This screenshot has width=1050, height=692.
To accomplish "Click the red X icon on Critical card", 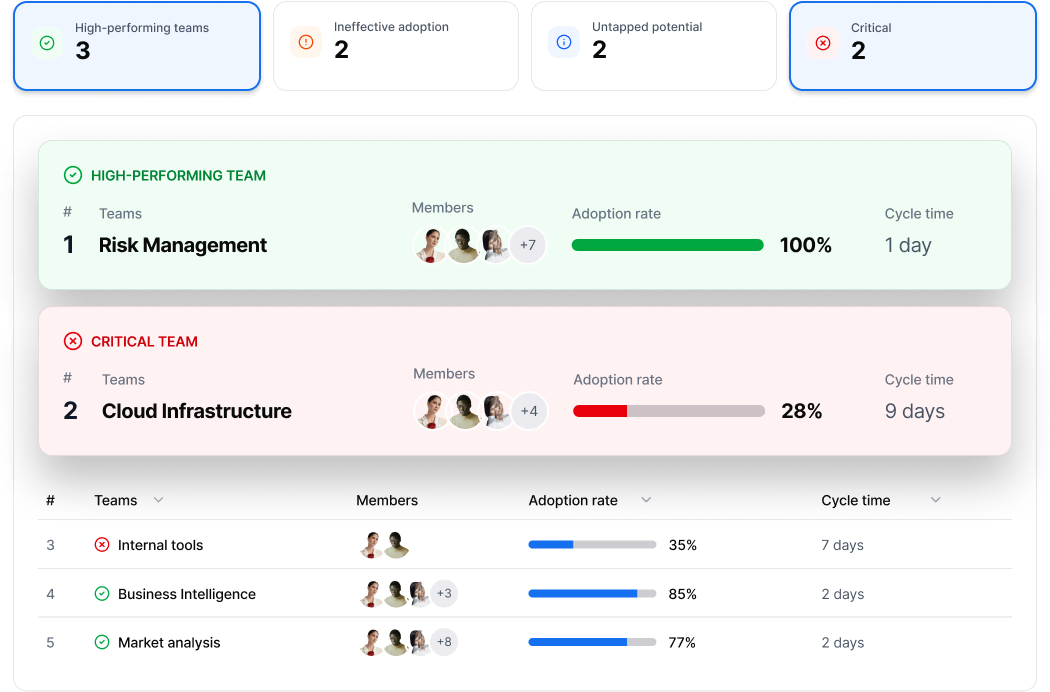I will pos(823,42).
